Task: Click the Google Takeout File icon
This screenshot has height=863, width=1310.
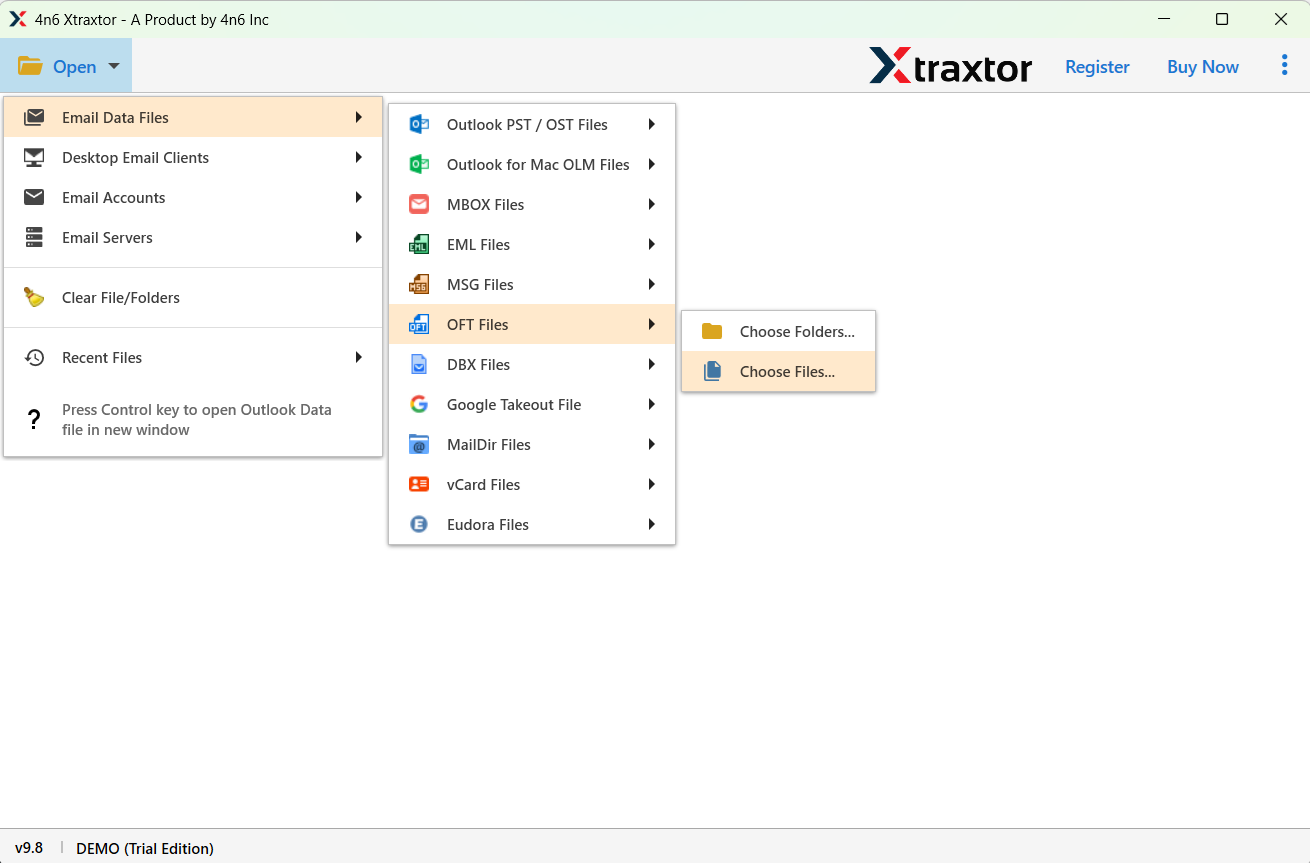Action: tap(418, 404)
